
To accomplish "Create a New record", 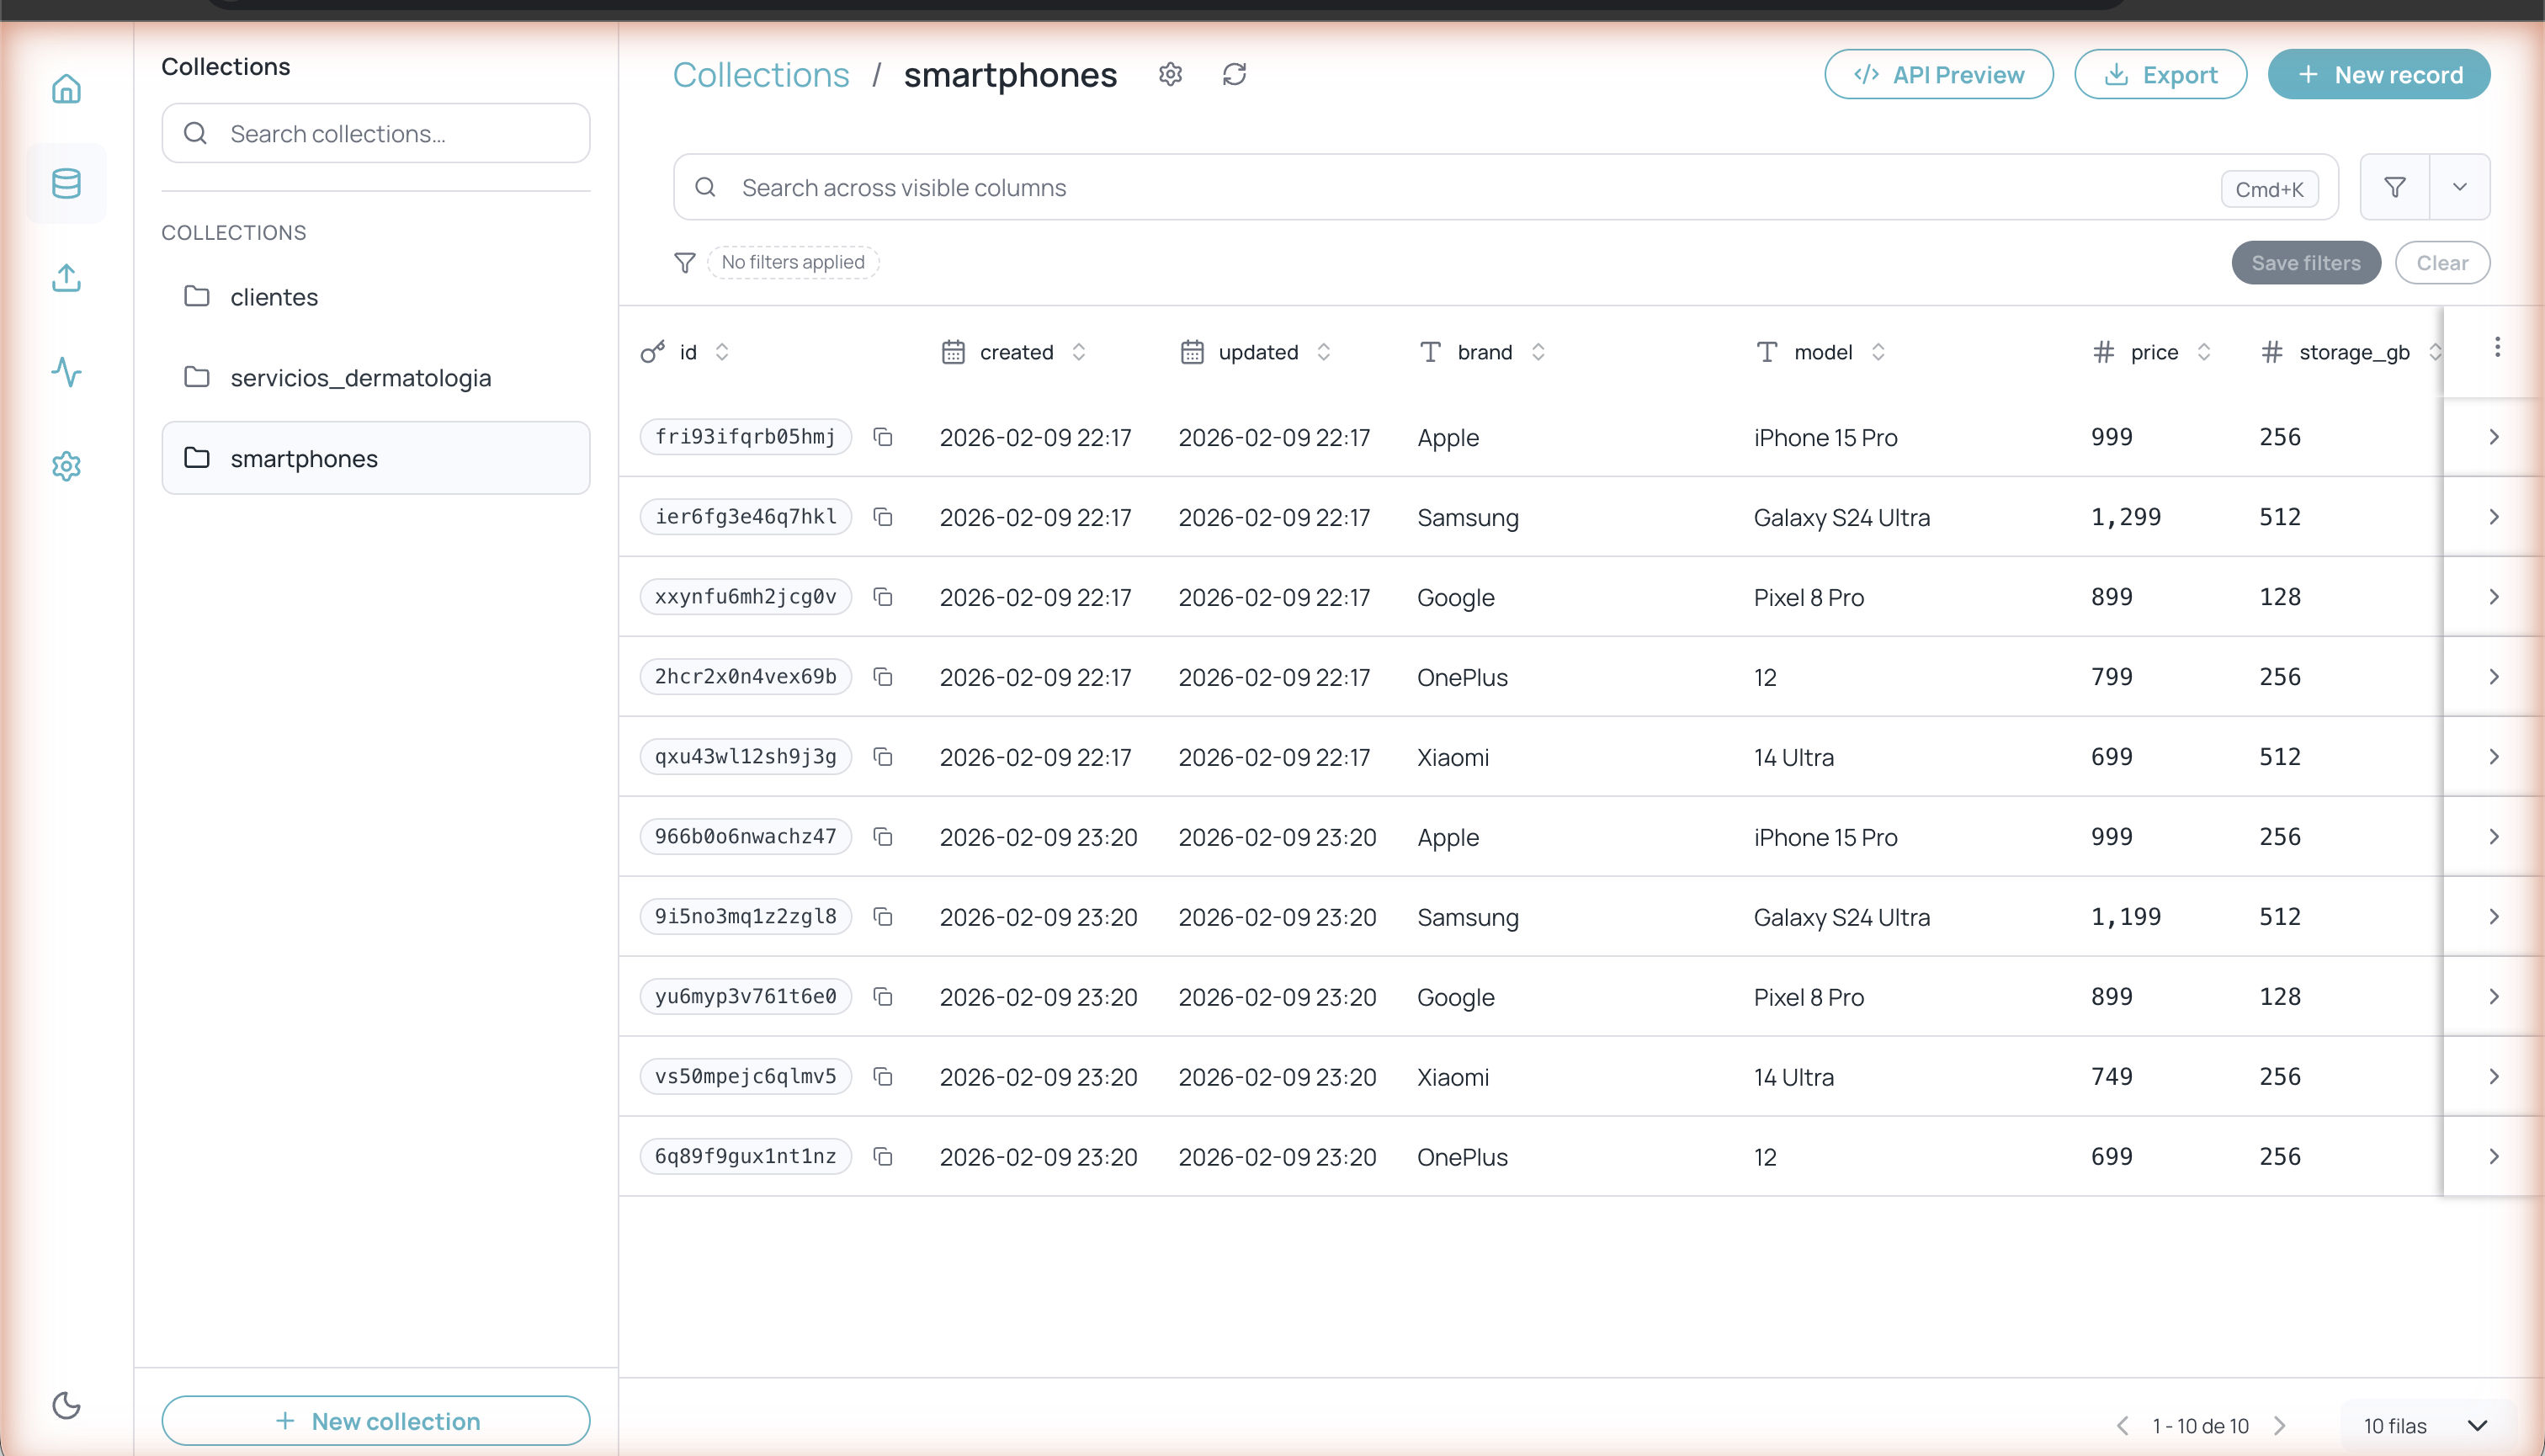I will click(x=2379, y=74).
